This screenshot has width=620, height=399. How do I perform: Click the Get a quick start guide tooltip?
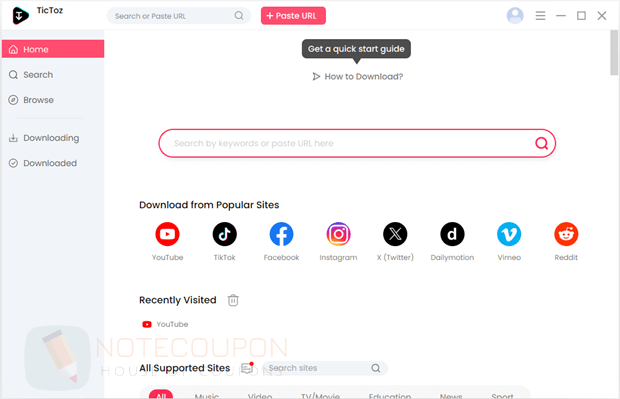356,49
